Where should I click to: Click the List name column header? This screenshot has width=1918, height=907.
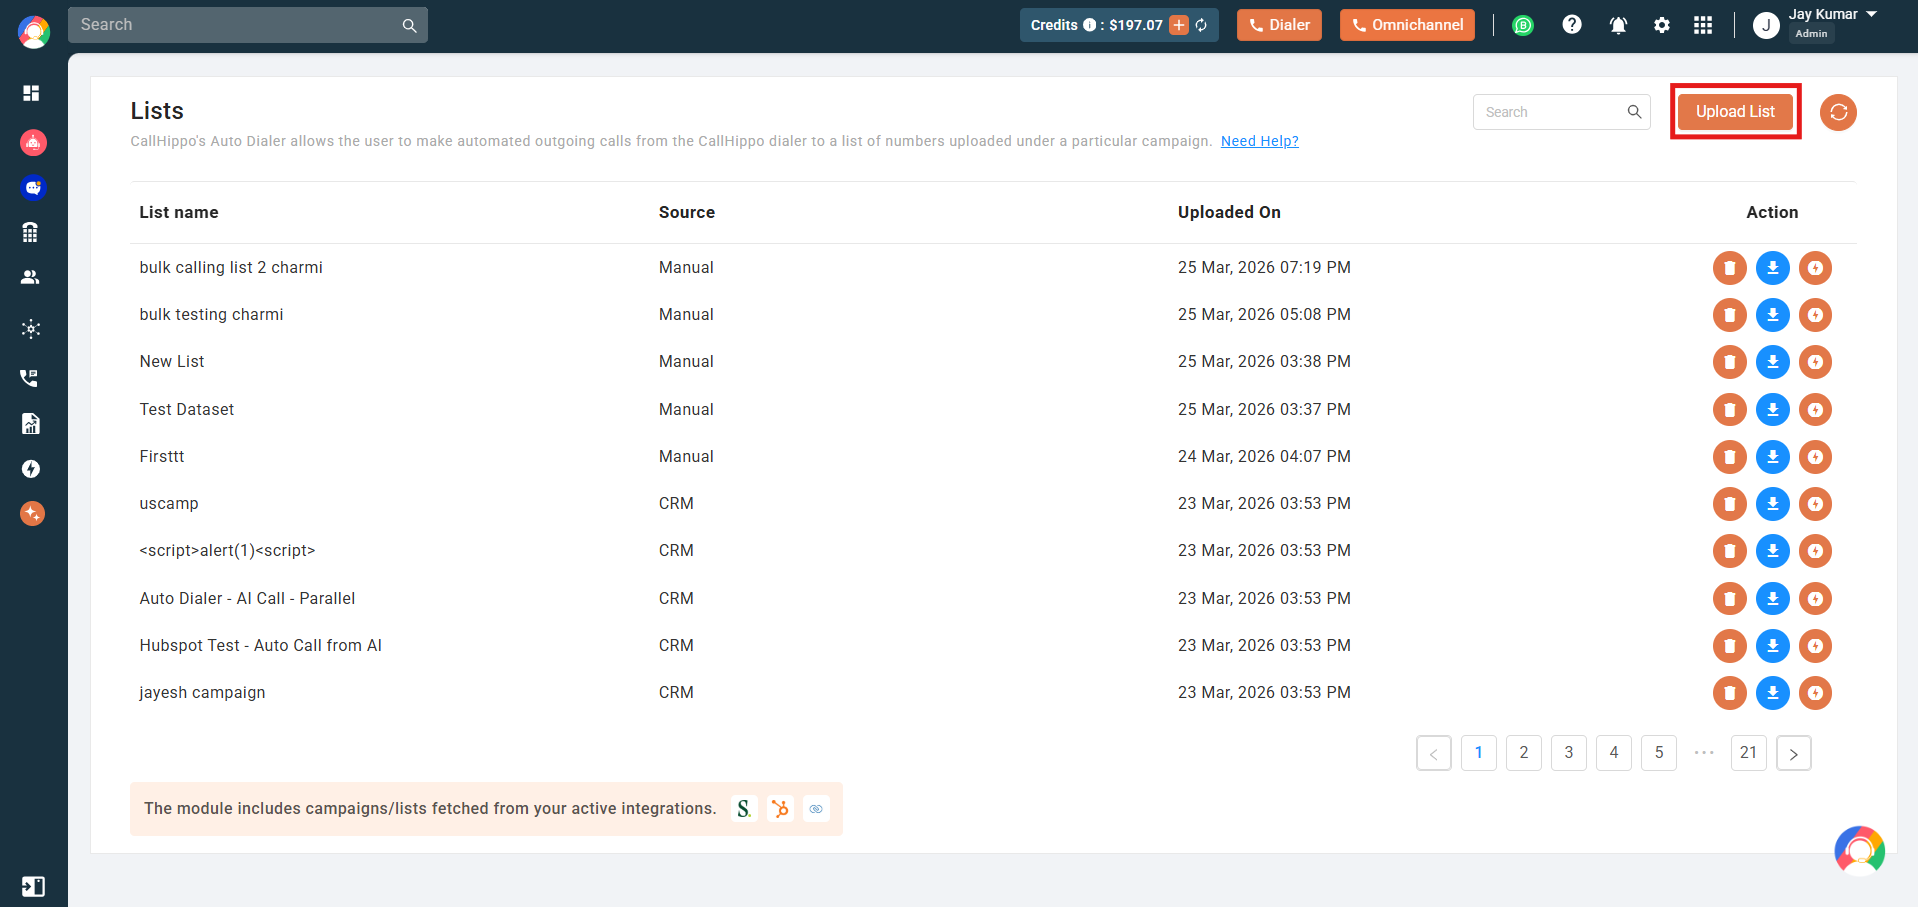(179, 212)
